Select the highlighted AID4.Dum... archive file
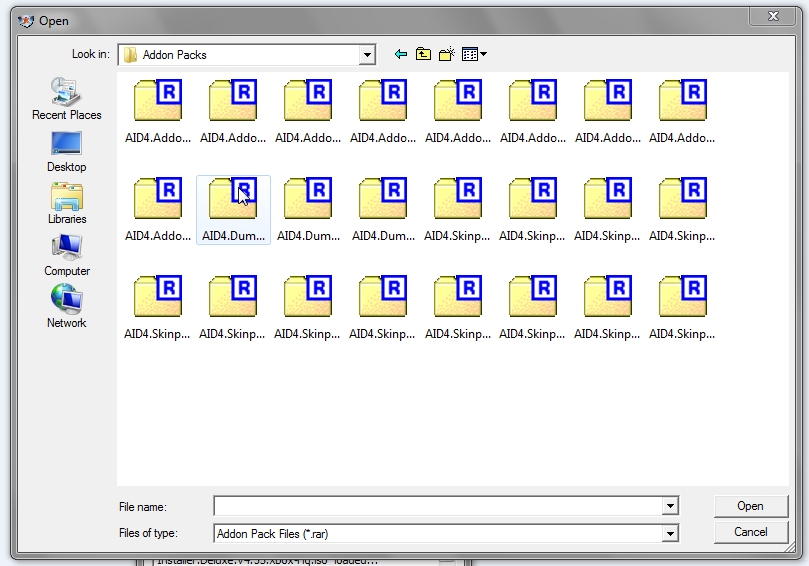The height and width of the screenshot is (566, 809). [x=234, y=208]
